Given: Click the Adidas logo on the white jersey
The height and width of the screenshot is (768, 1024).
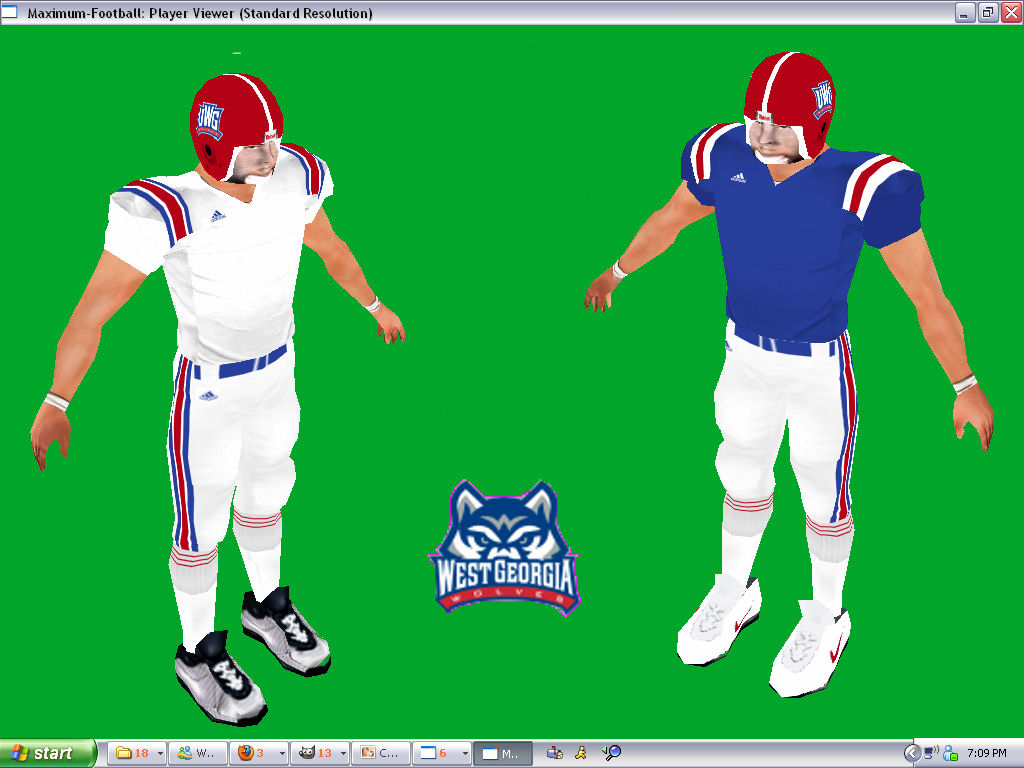Looking at the screenshot, I should [218, 216].
